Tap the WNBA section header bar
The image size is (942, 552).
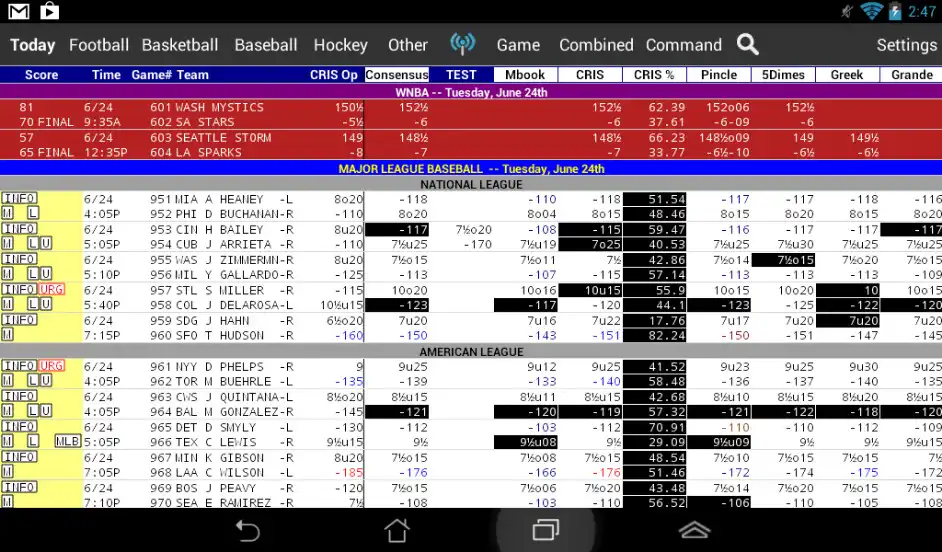(471, 92)
